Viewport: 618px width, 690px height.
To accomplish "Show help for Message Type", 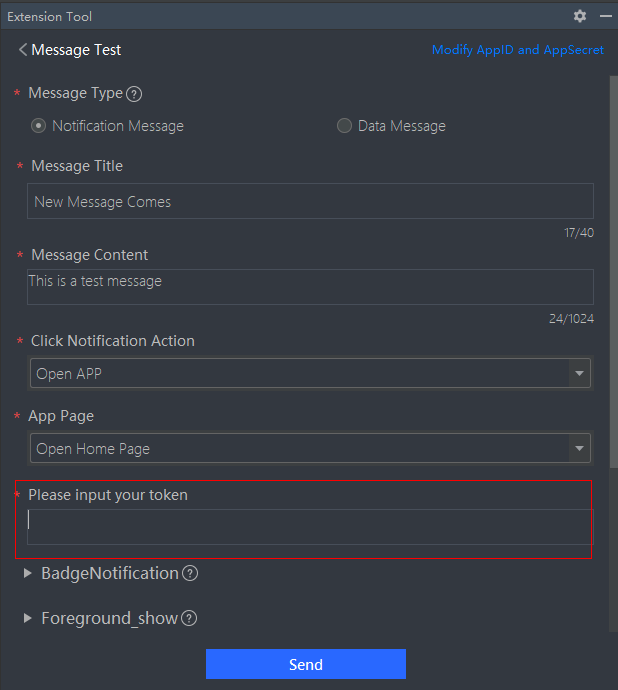I will point(134,94).
